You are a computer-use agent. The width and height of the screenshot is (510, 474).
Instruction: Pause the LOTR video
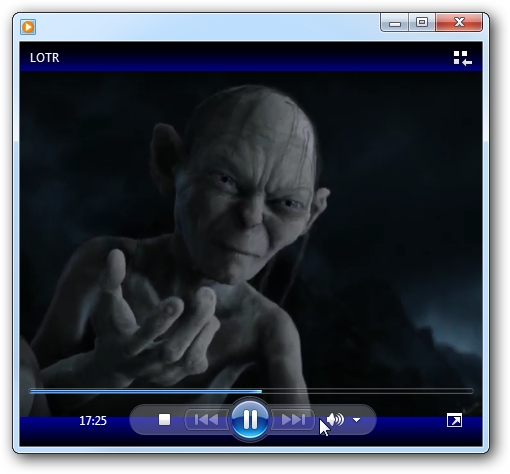250,419
